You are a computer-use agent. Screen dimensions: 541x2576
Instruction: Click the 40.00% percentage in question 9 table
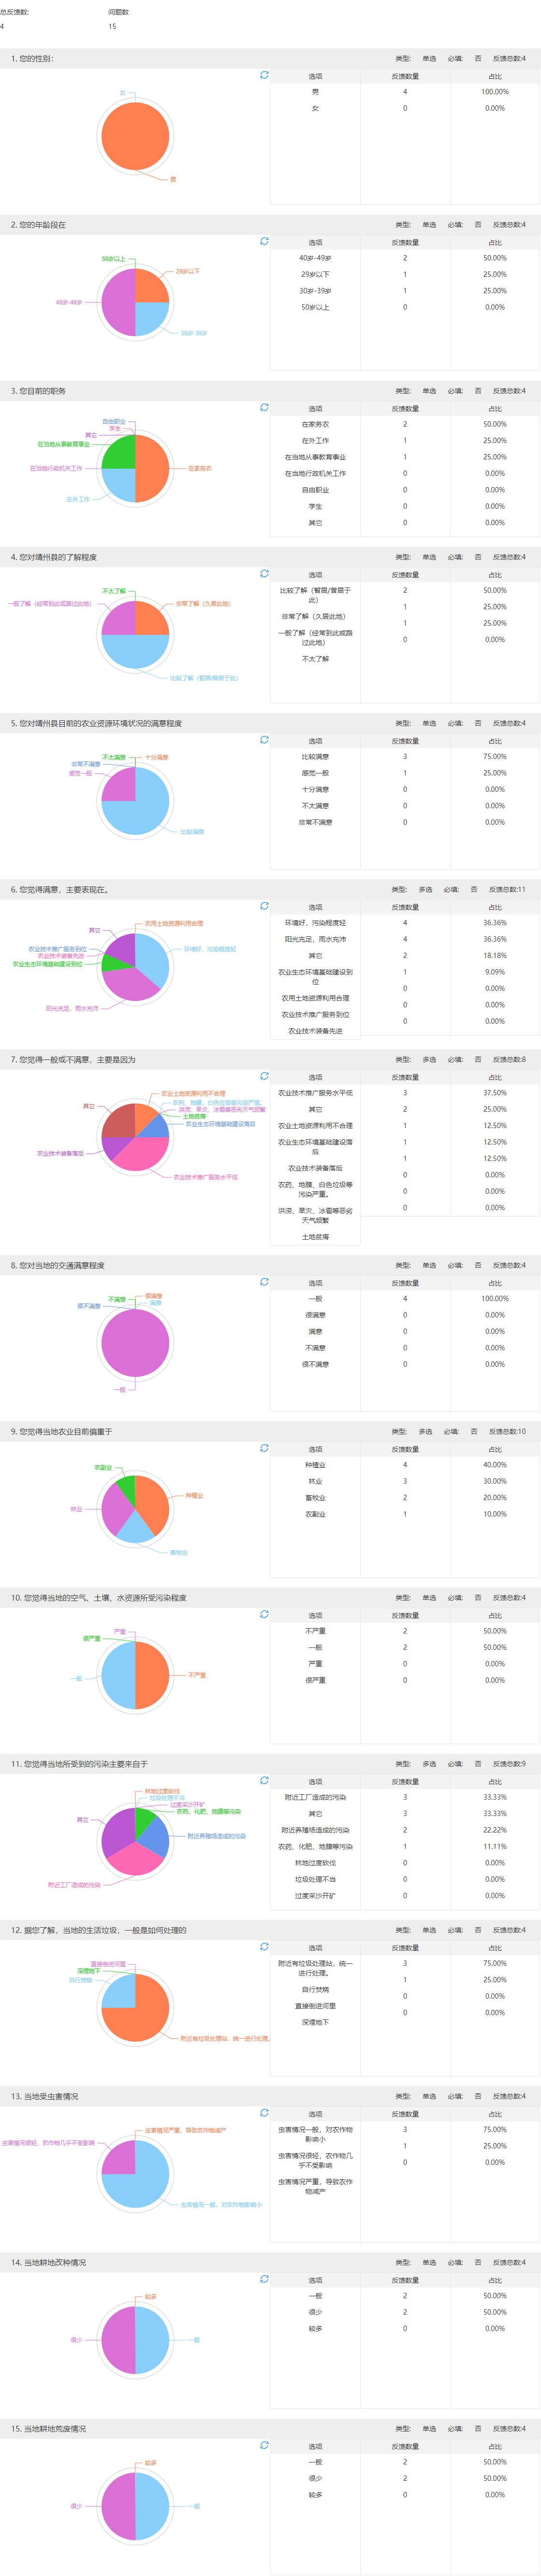point(495,1465)
